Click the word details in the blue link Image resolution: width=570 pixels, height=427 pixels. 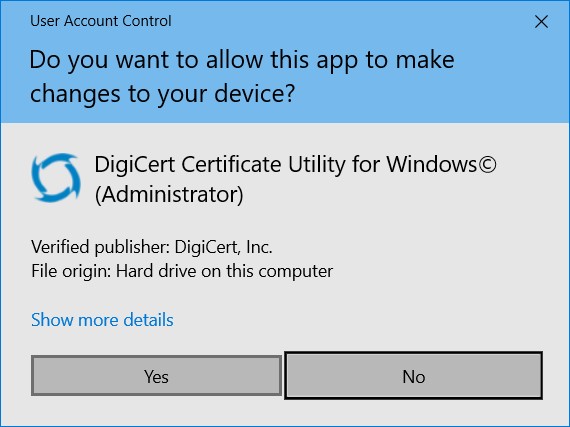(148, 320)
